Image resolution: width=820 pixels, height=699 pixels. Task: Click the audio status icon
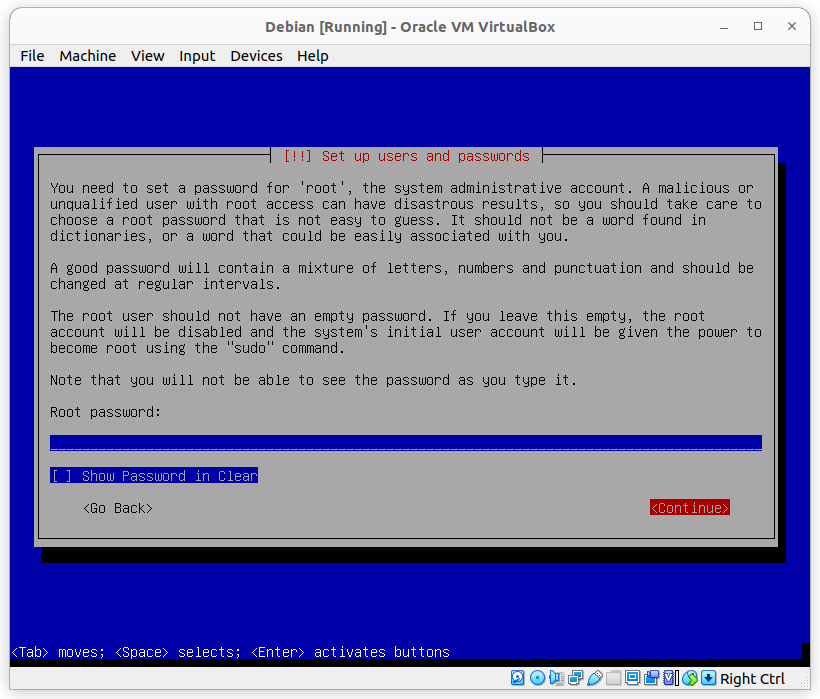[x=556, y=678]
